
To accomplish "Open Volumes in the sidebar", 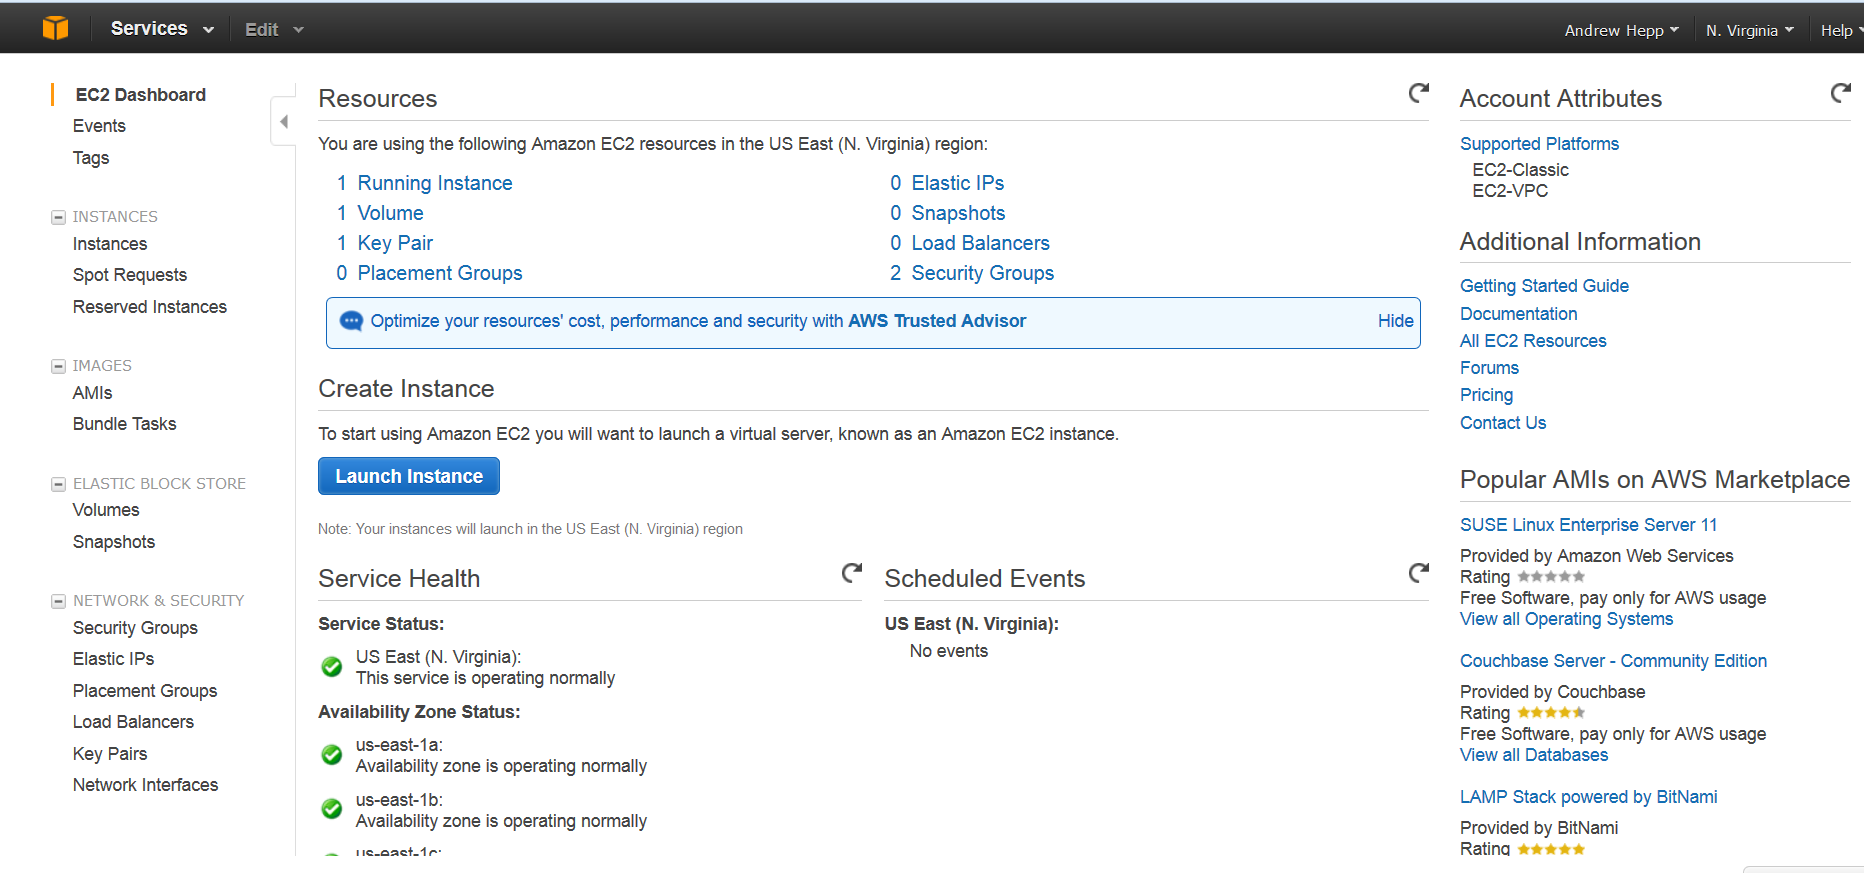I will pyautogui.click(x=106, y=510).
